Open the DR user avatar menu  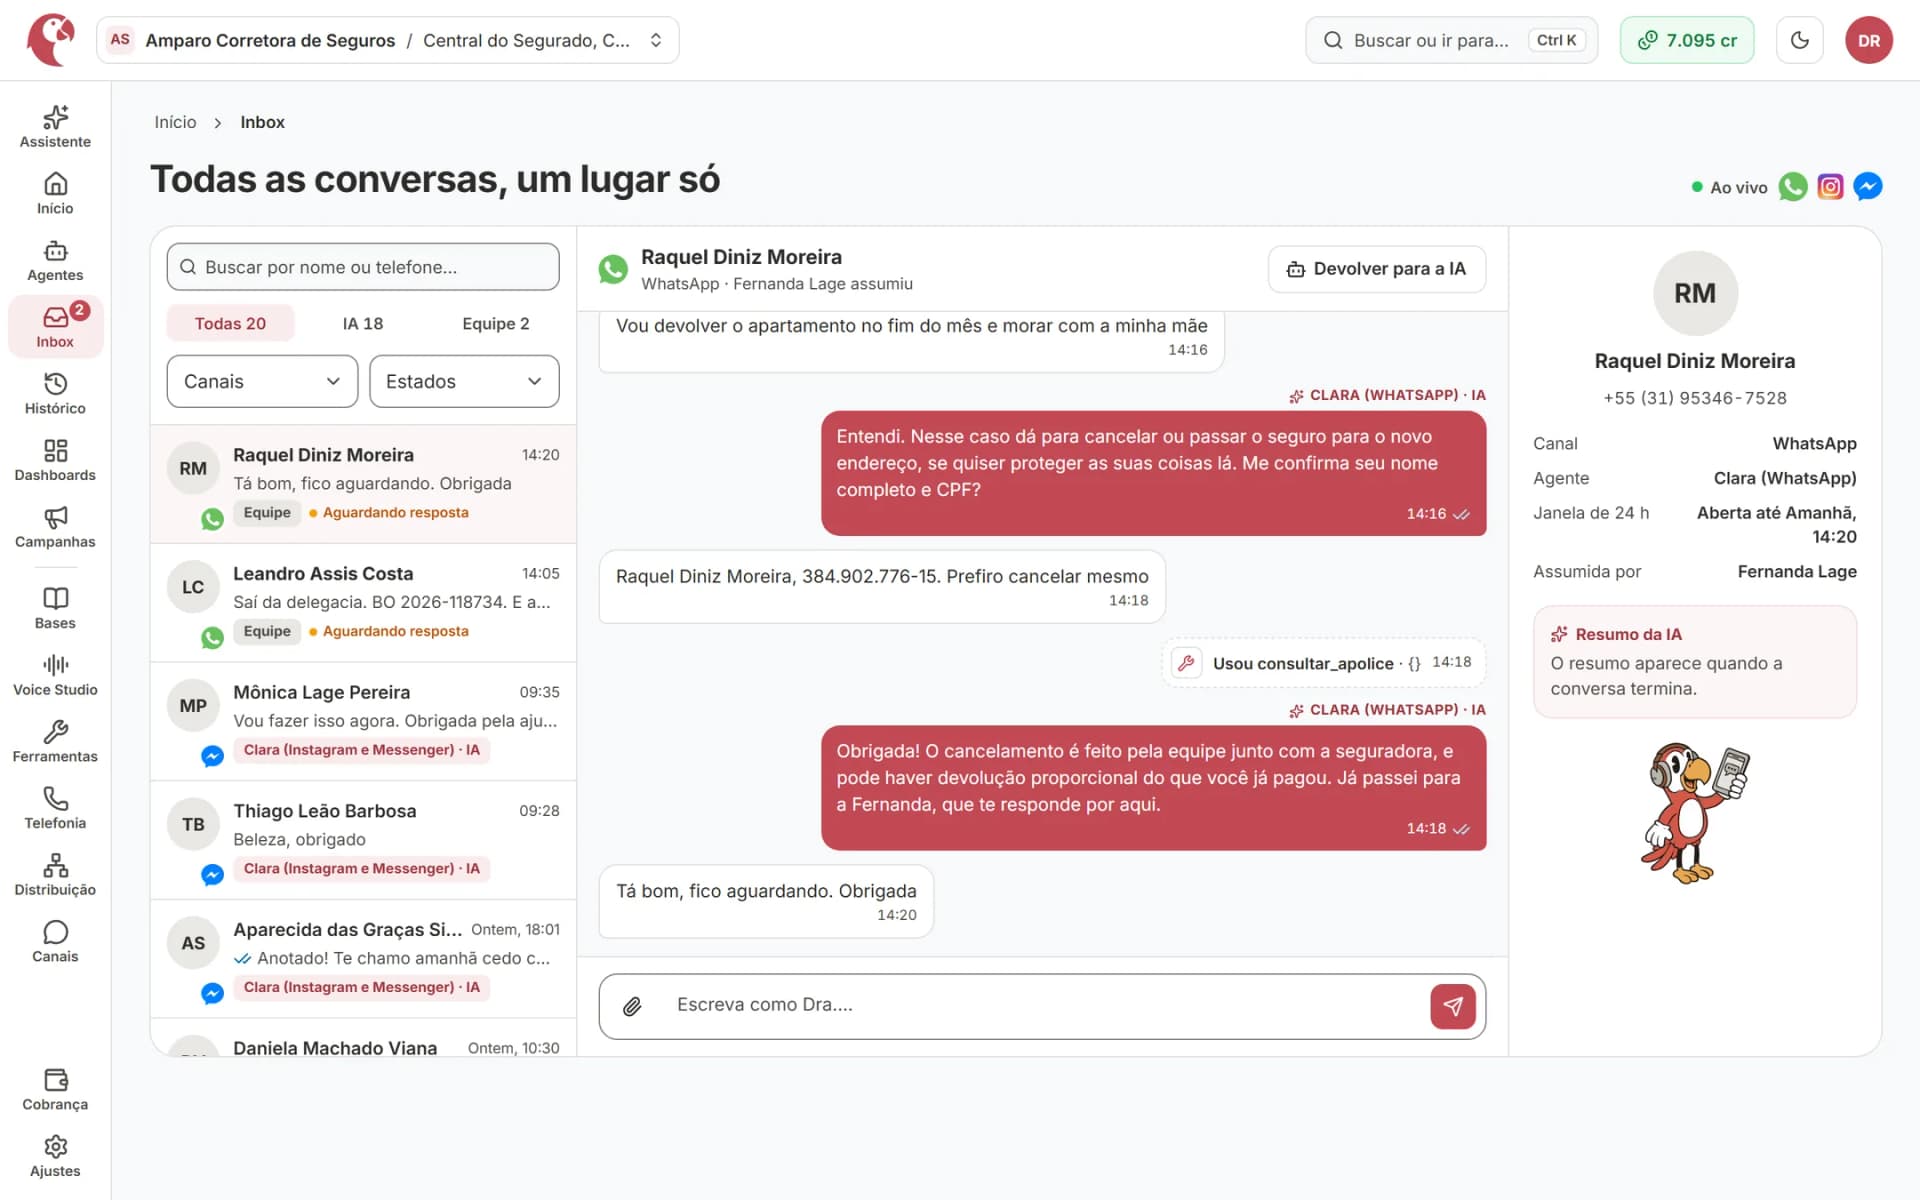pos(1869,40)
